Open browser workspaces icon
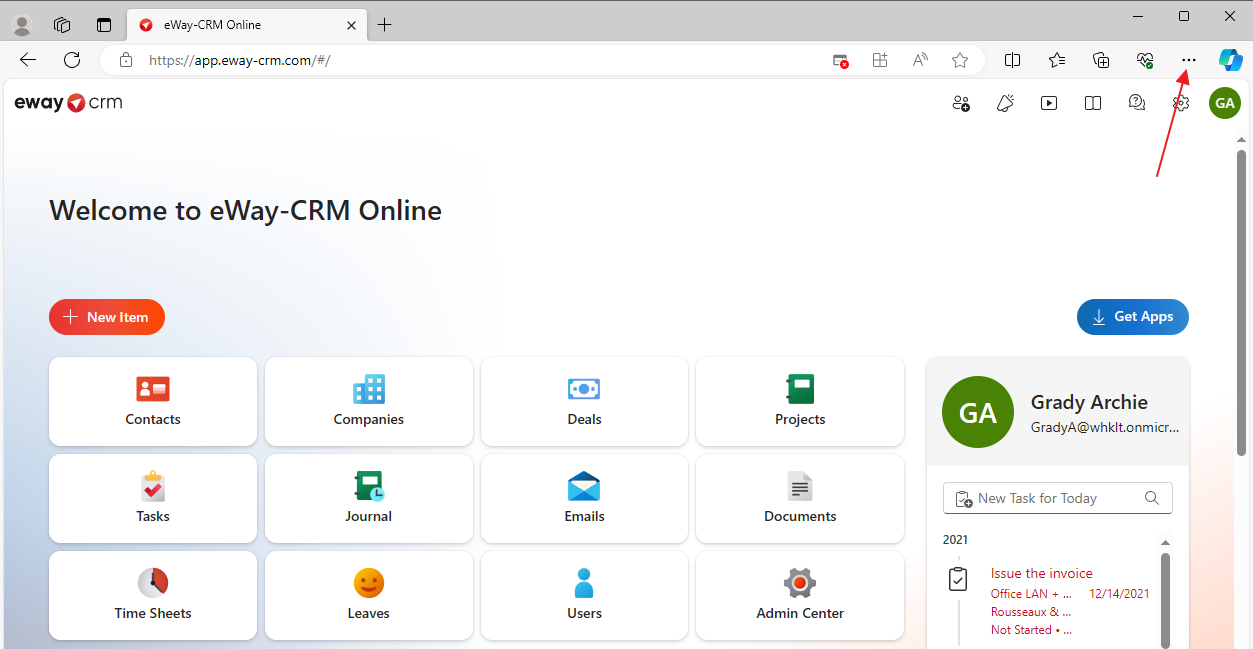The height and width of the screenshot is (649, 1253). [62, 25]
